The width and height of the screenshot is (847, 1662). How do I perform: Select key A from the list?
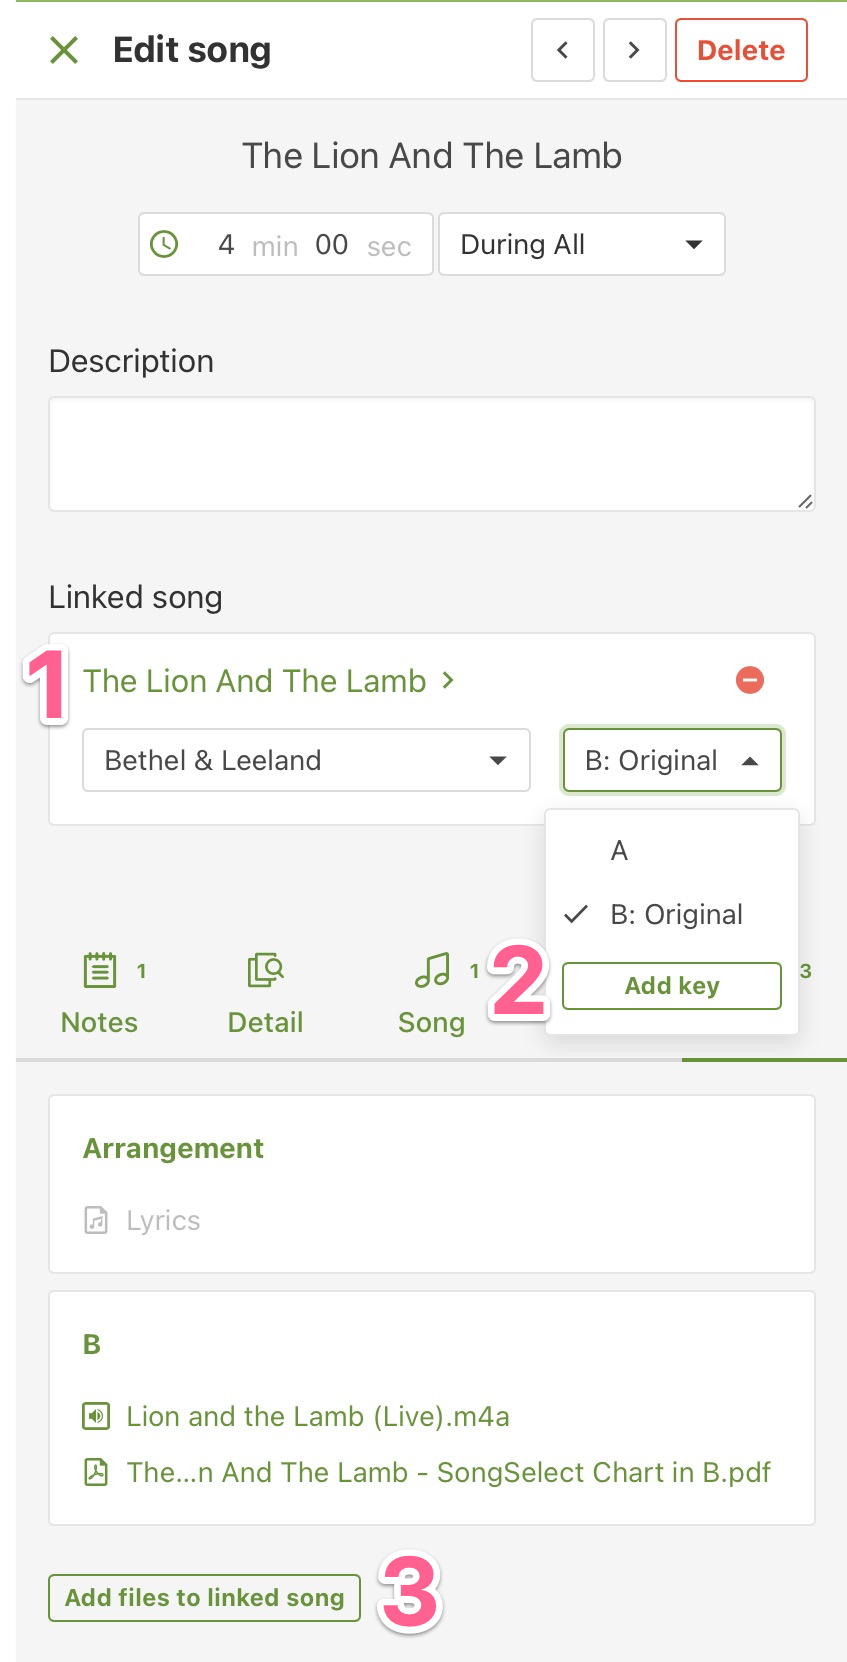coord(620,851)
